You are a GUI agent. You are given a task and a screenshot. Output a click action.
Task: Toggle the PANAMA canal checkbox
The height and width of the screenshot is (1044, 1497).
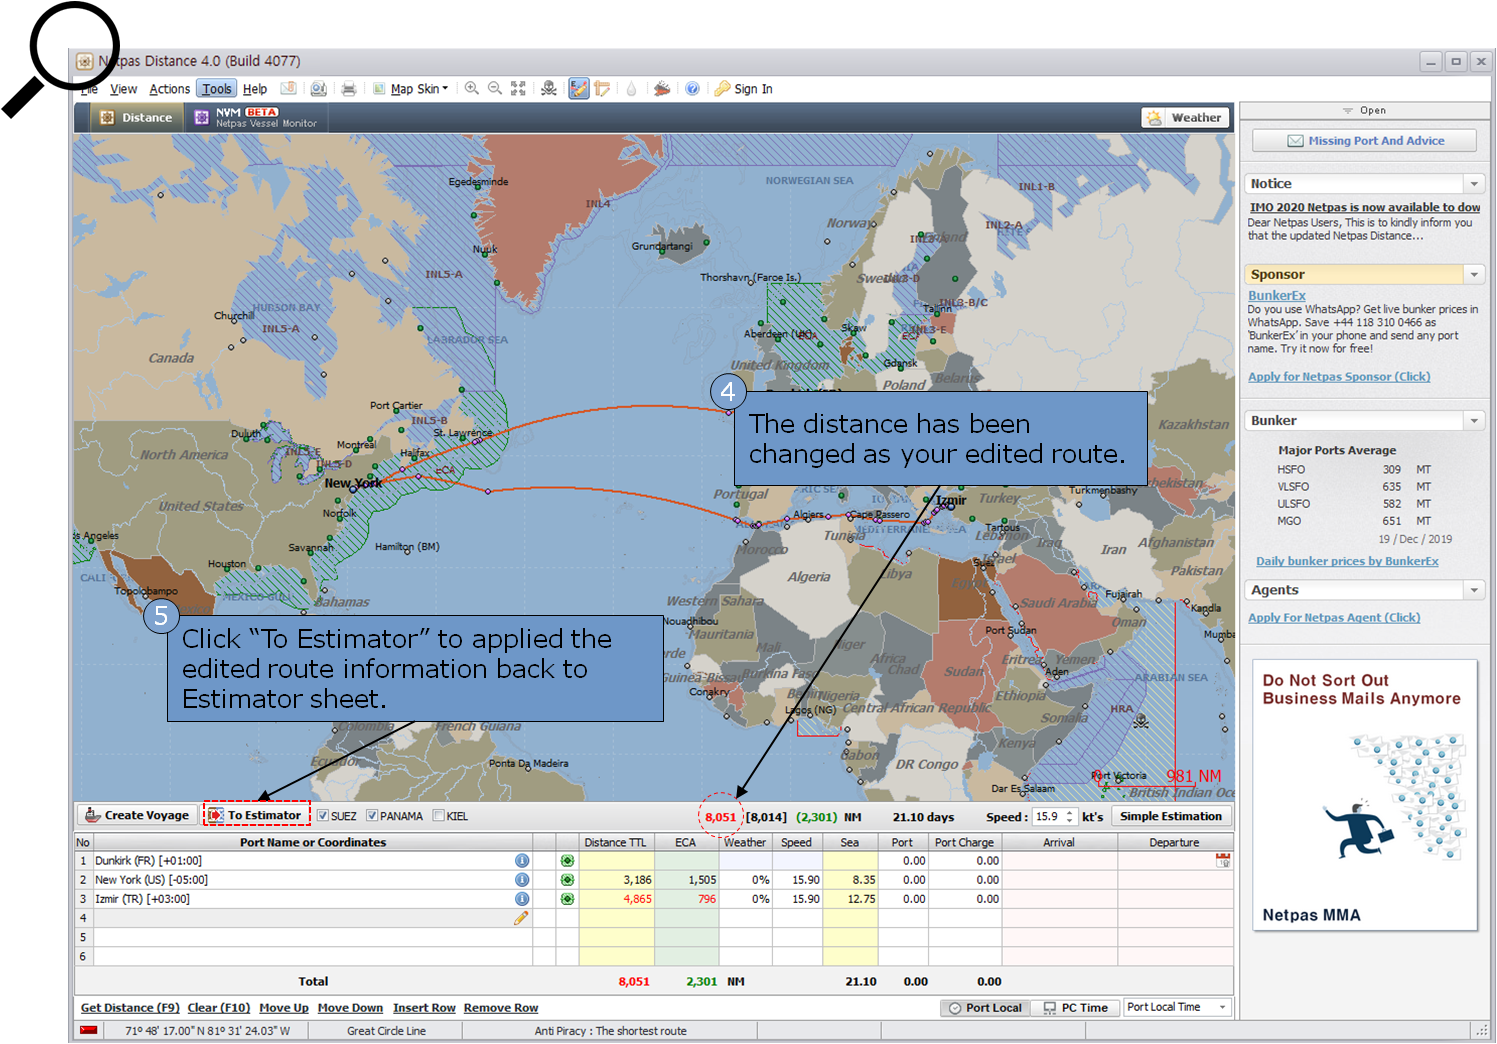[372, 816]
